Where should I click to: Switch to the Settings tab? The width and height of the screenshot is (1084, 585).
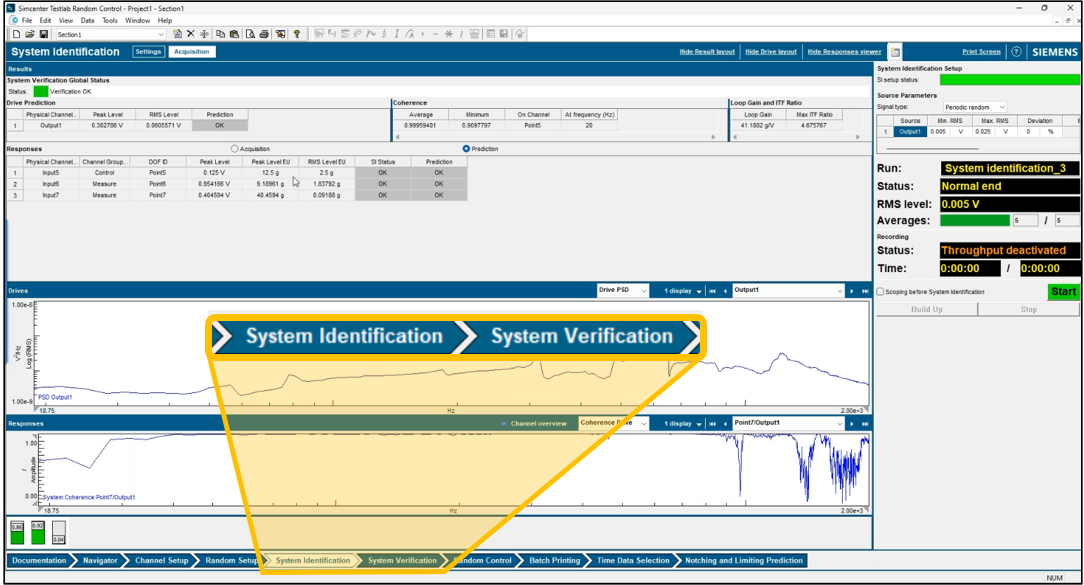click(149, 52)
